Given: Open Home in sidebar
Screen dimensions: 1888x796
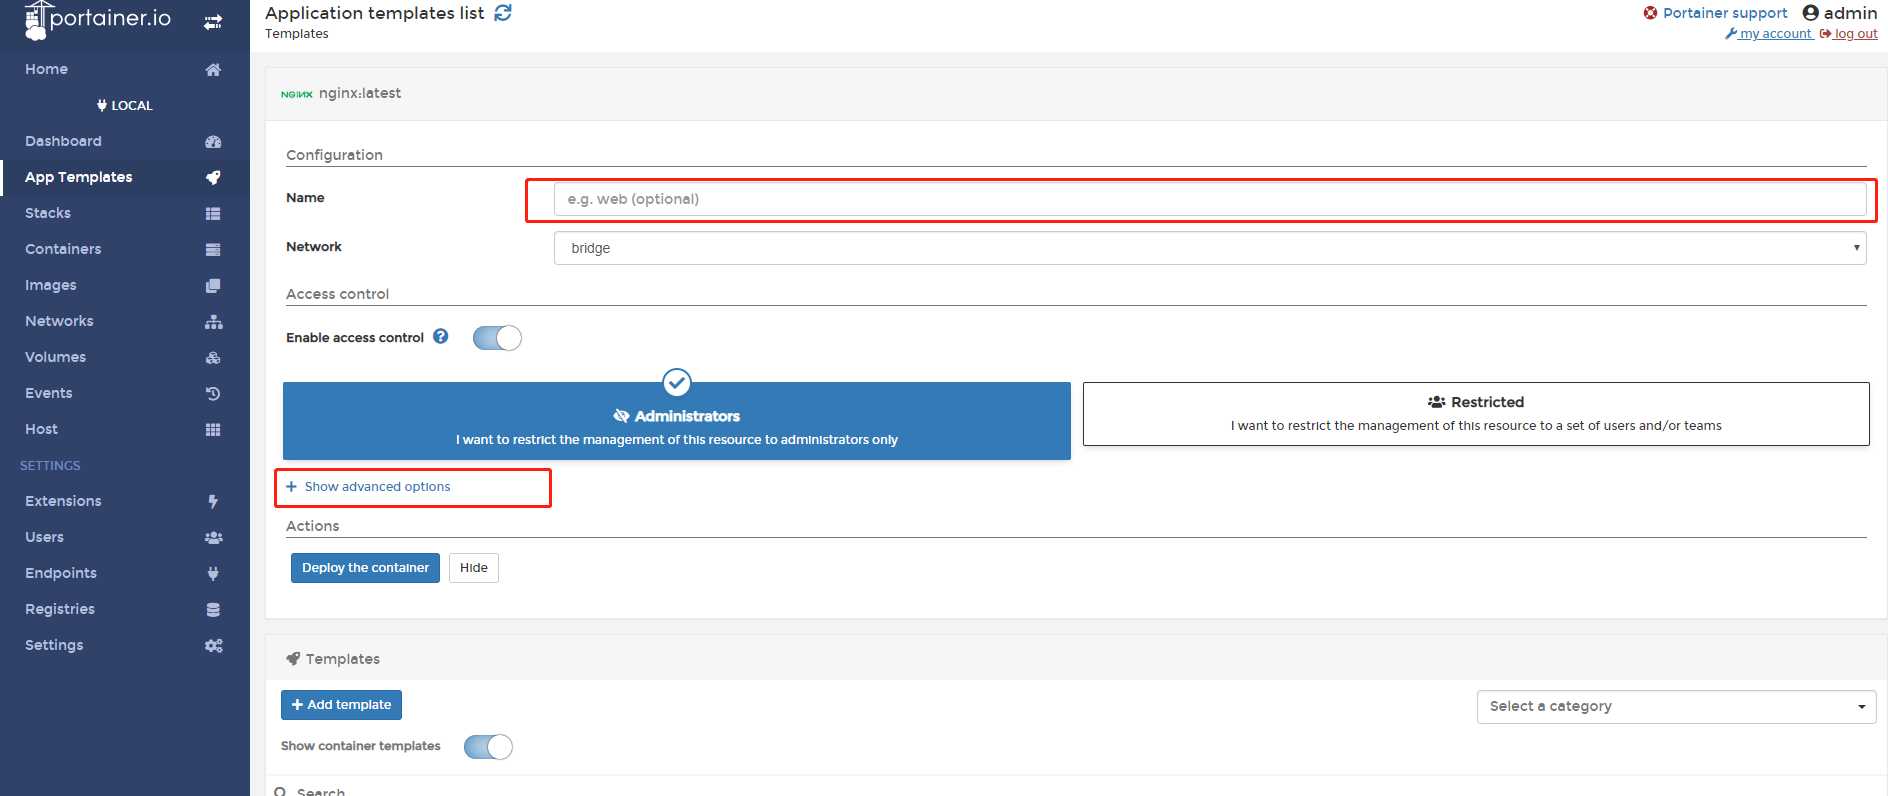Looking at the screenshot, I should pos(124,69).
